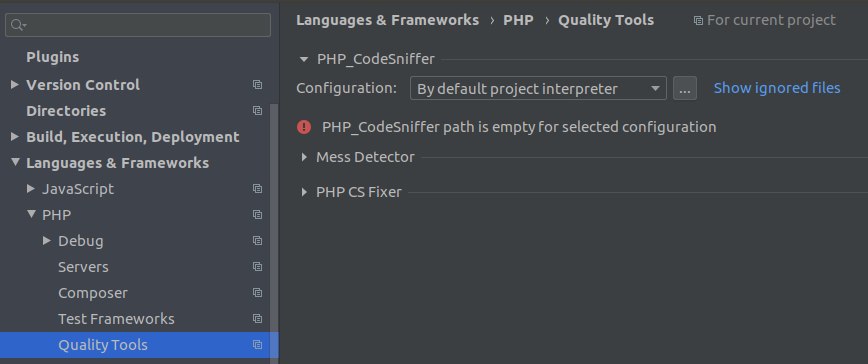Open the Configuration interpreter dropdown
The height and width of the screenshot is (364, 868).
pos(538,88)
